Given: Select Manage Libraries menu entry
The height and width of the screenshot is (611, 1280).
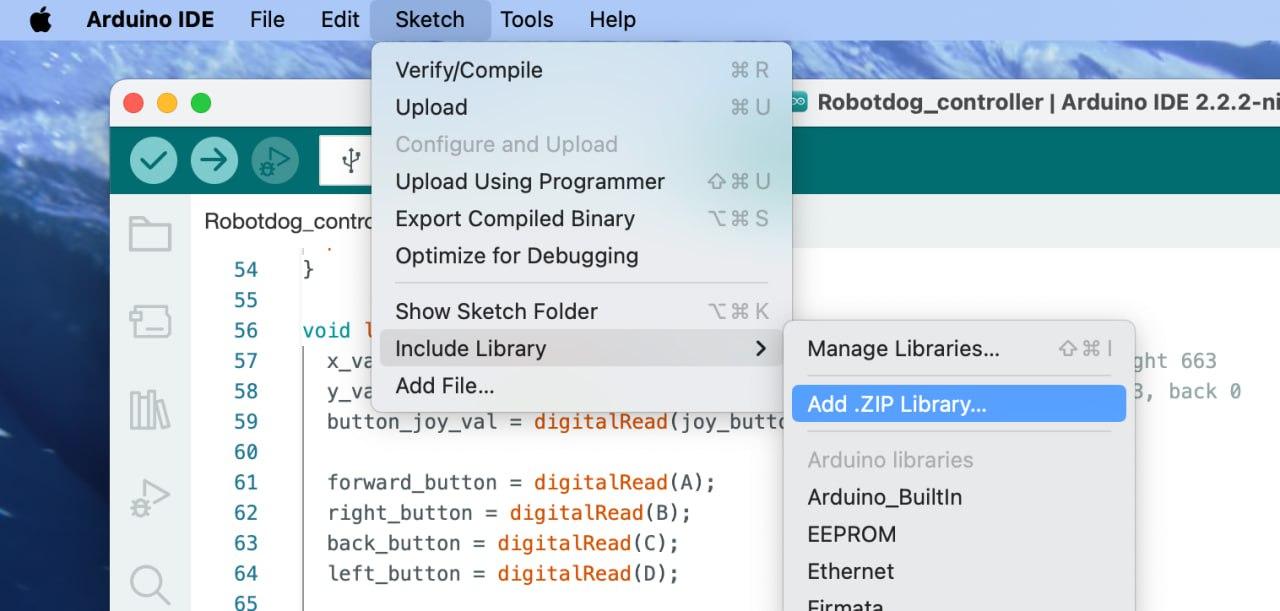Looking at the screenshot, I should pos(903,349).
